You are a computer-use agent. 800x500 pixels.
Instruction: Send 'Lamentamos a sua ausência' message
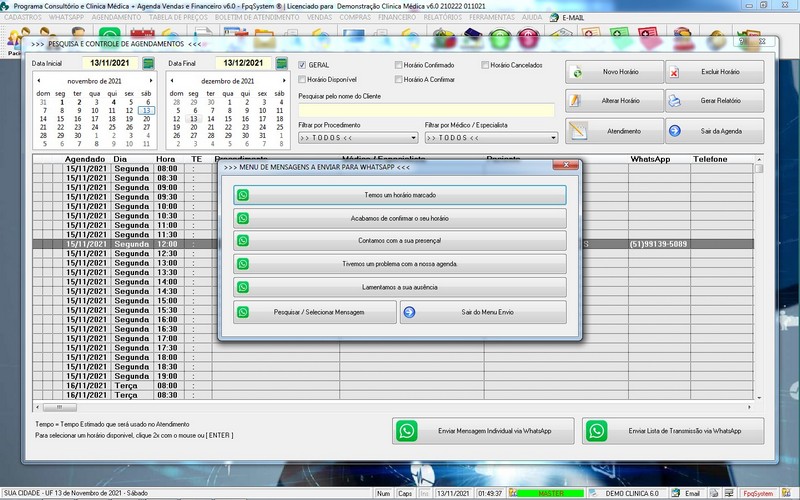(x=399, y=287)
